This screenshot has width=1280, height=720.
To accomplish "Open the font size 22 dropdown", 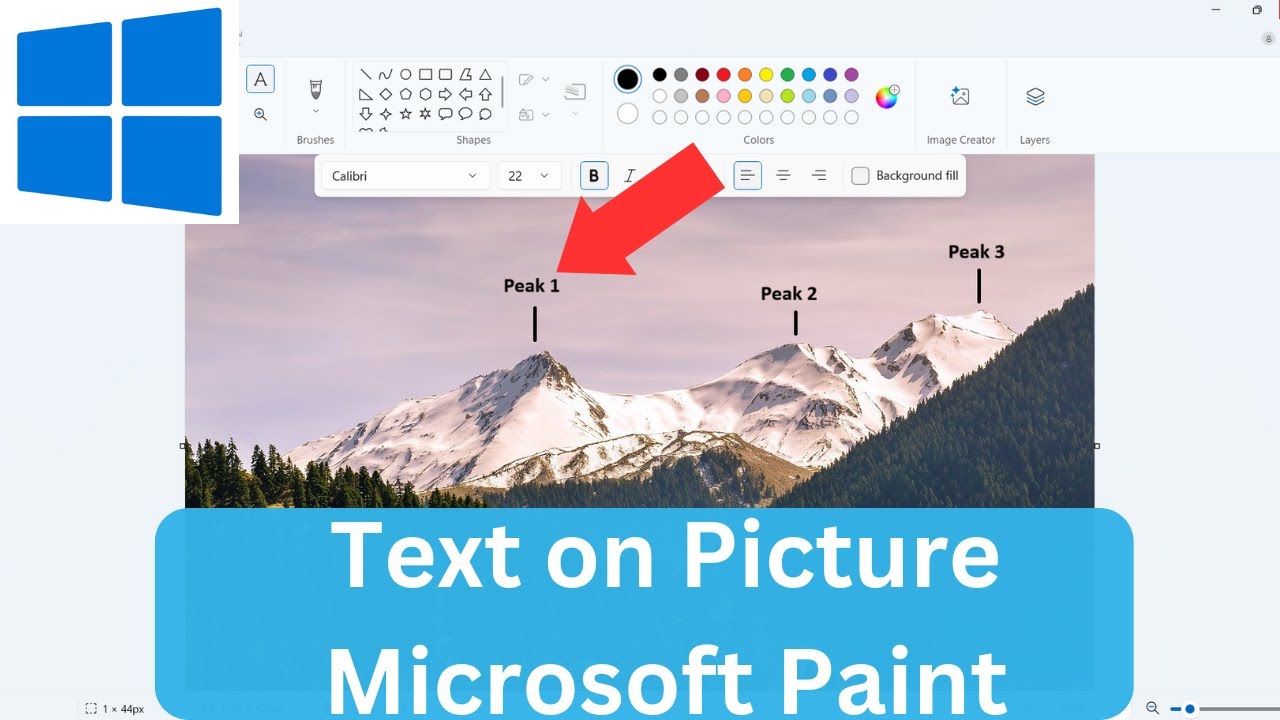I will tap(529, 176).
